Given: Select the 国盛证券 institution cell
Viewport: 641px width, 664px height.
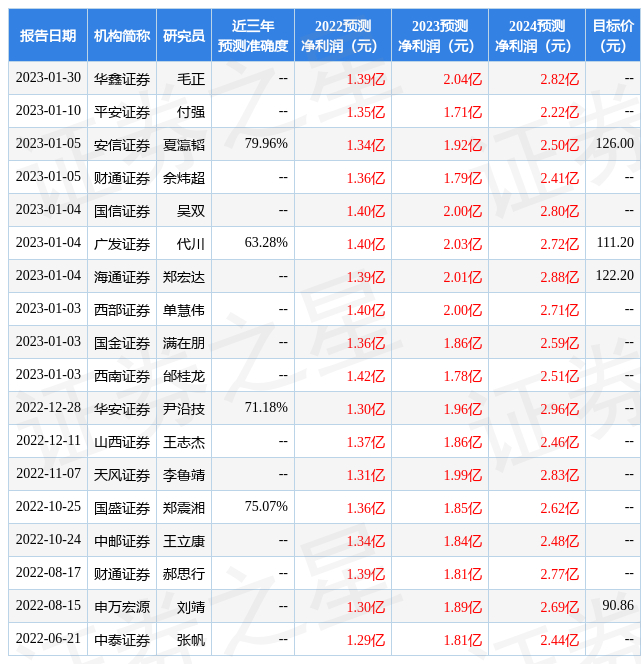Looking at the screenshot, I should pos(122,509).
